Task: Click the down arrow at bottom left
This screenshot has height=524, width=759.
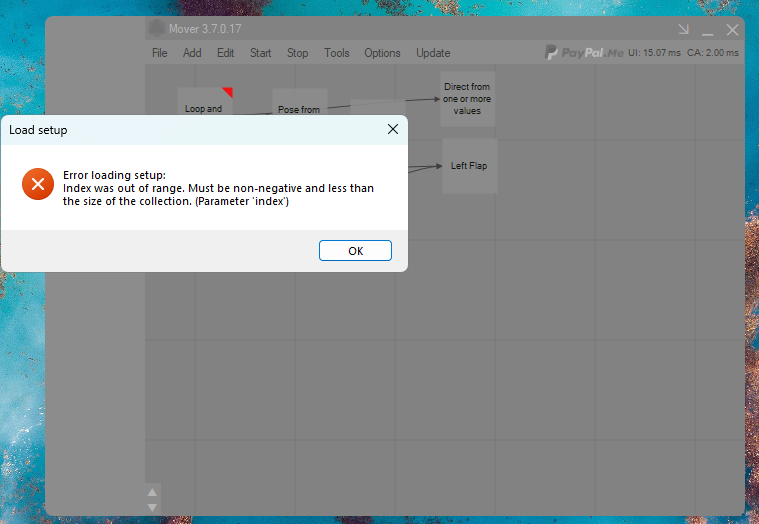Action: [x=152, y=508]
